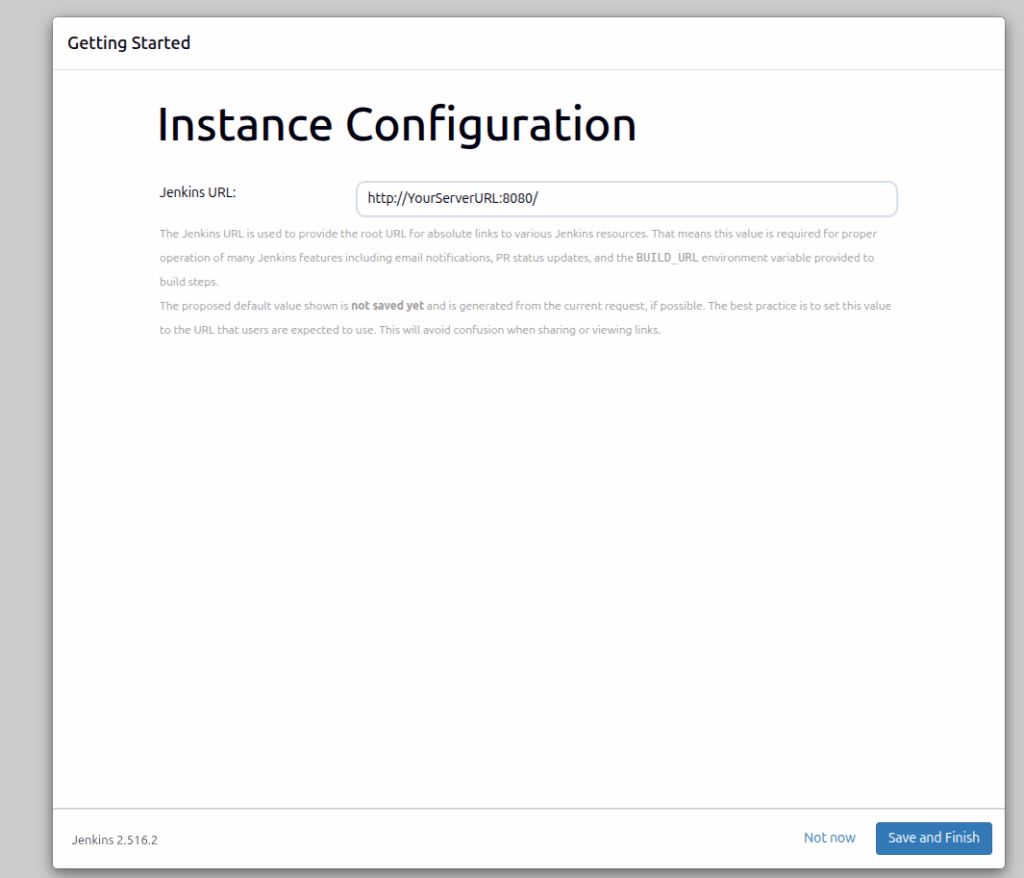Click the BUILD_URL text in the description
Screen dimensions: 1024x878
(665, 257)
